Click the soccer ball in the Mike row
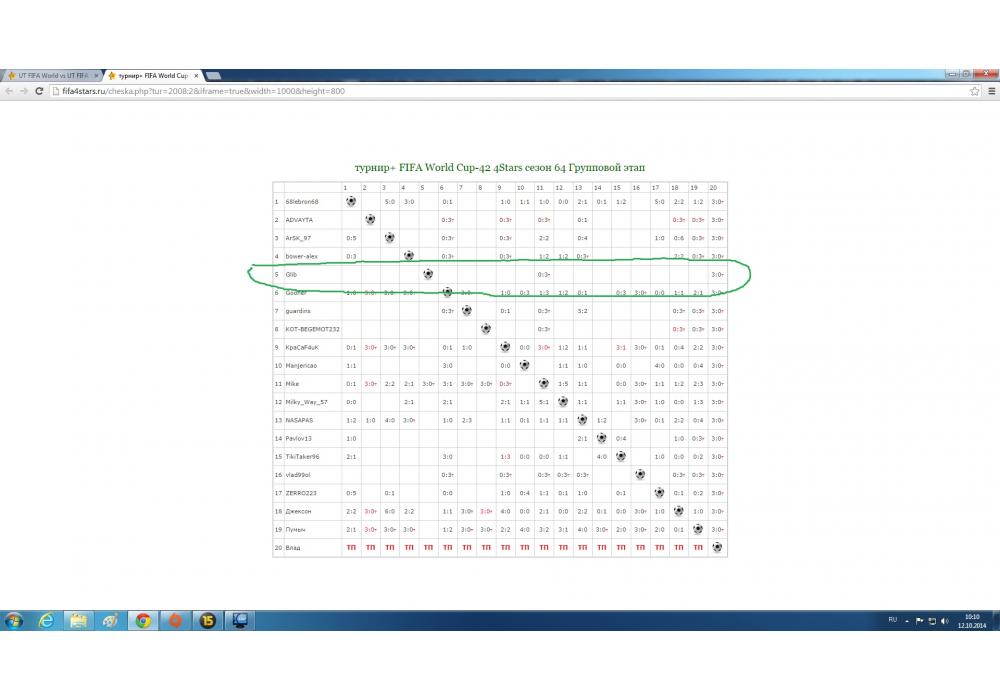This screenshot has height=700, width=1000. (x=544, y=383)
